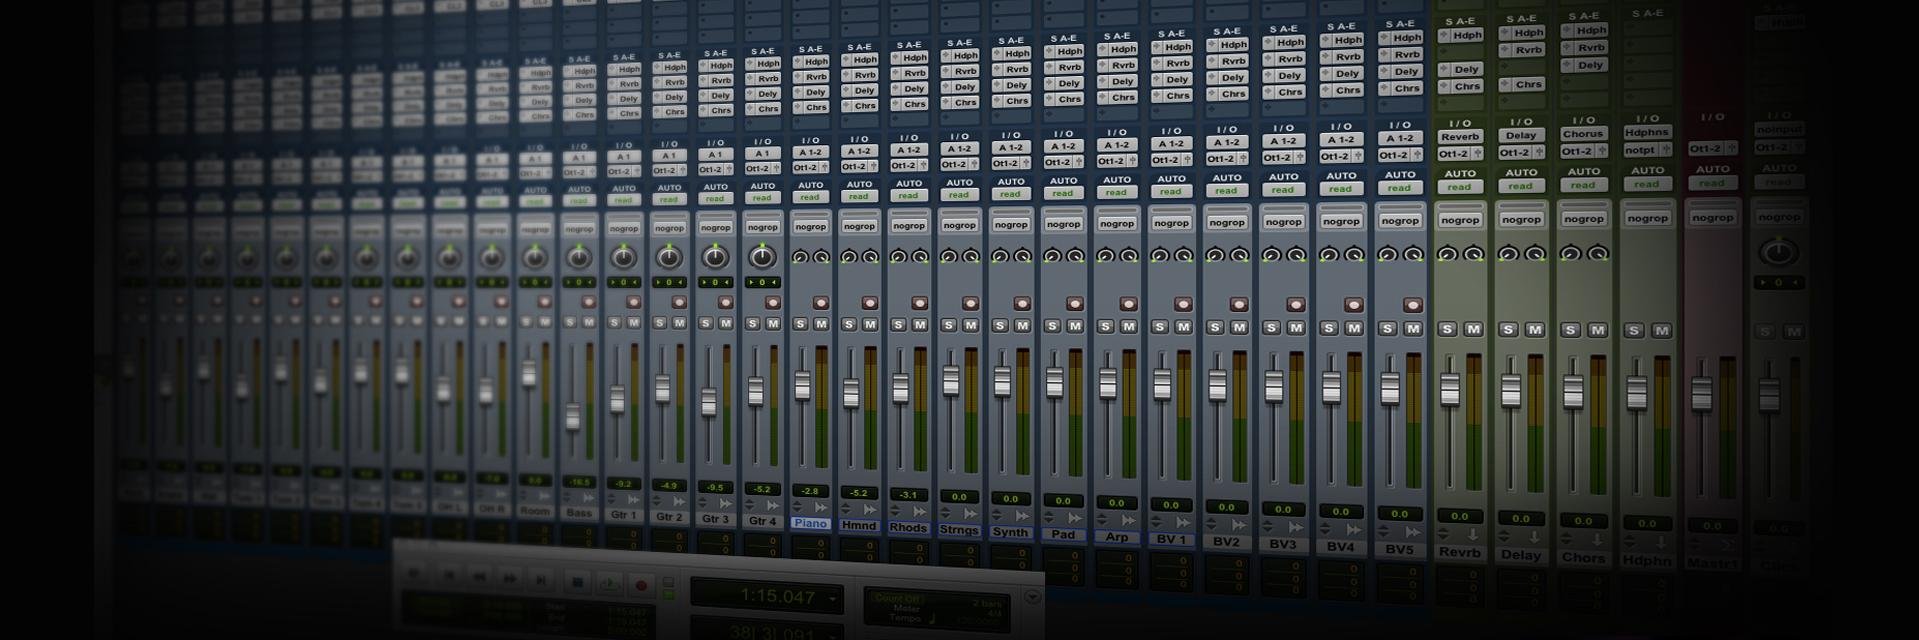Image resolution: width=1919 pixels, height=640 pixels.
Task: Click the -5.2 volume readout on Hmnd
Action: [x=859, y=493]
